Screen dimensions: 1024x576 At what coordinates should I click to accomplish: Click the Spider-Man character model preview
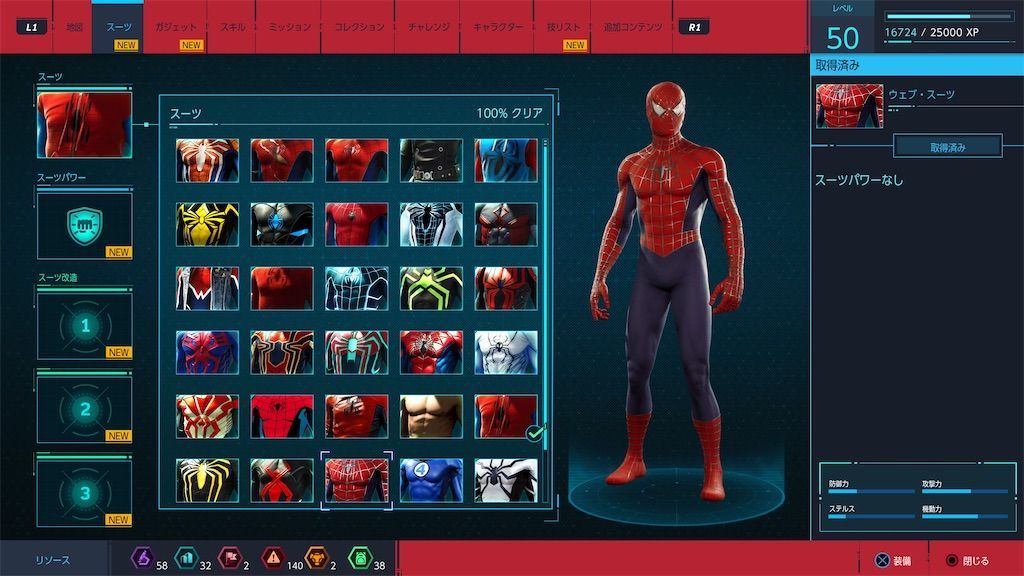pos(669,291)
